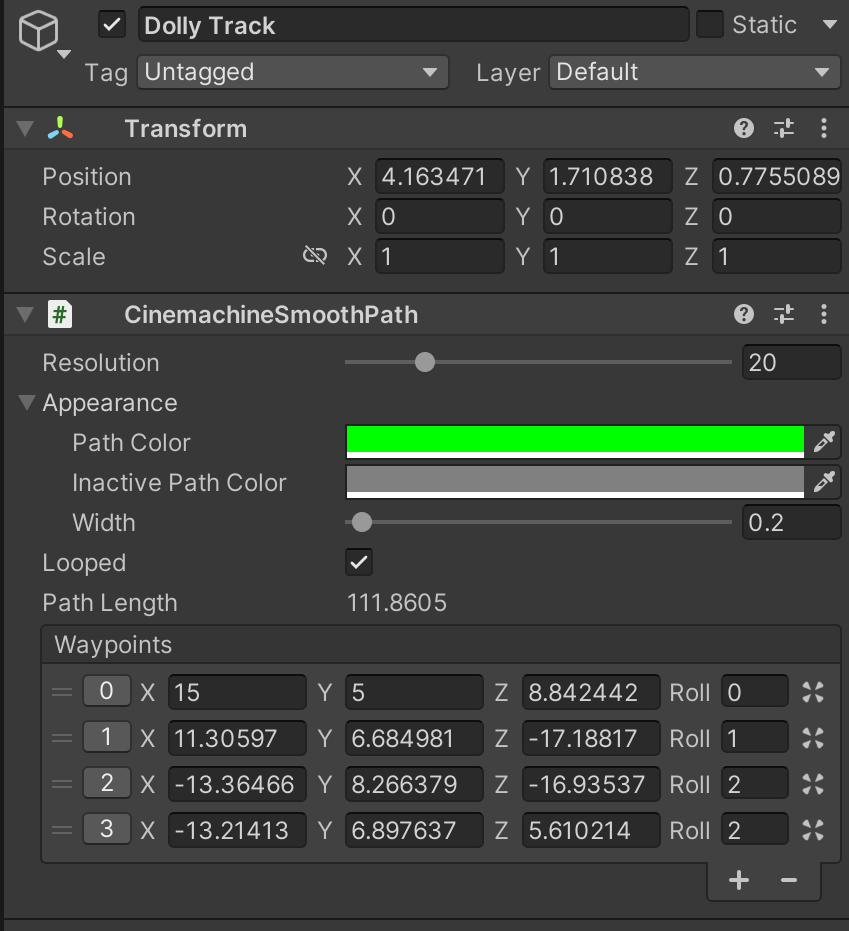Screen dimensions: 849x931
Task: Grab the reorder handle of waypoint 1
Action: pyautogui.click(x=62, y=738)
